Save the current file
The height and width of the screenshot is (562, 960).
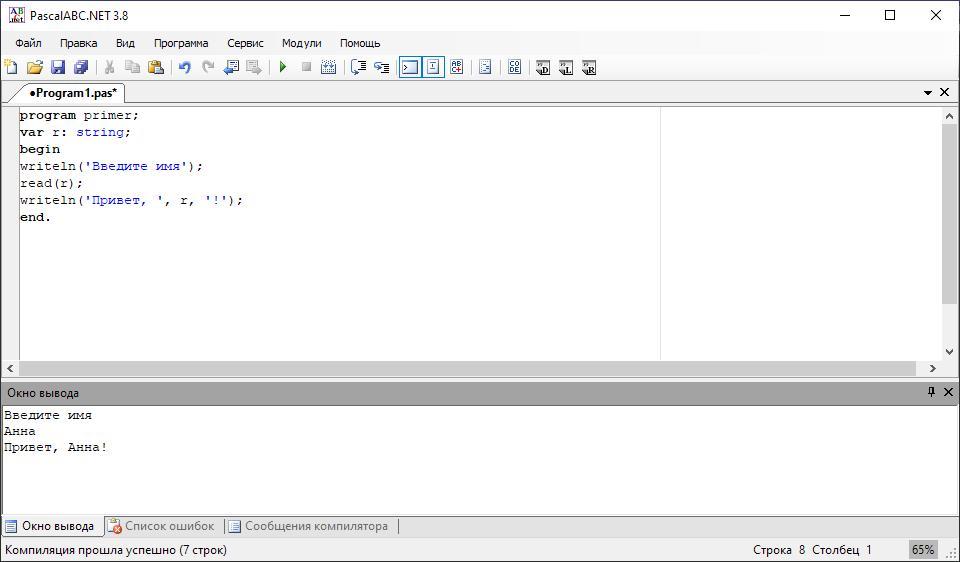(x=58, y=67)
